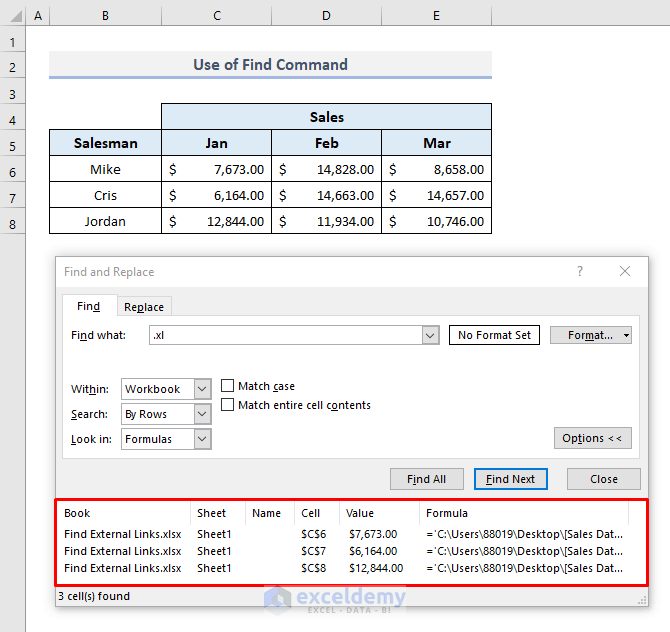Click the Jan header cell
Viewport: 670px width, 632px height.
pos(216,143)
